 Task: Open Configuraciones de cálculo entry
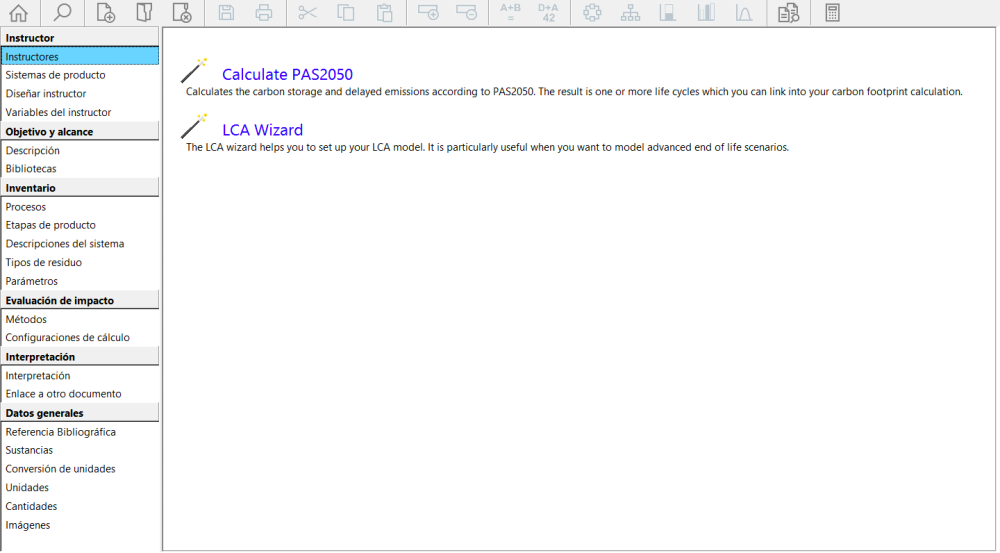(80, 337)
